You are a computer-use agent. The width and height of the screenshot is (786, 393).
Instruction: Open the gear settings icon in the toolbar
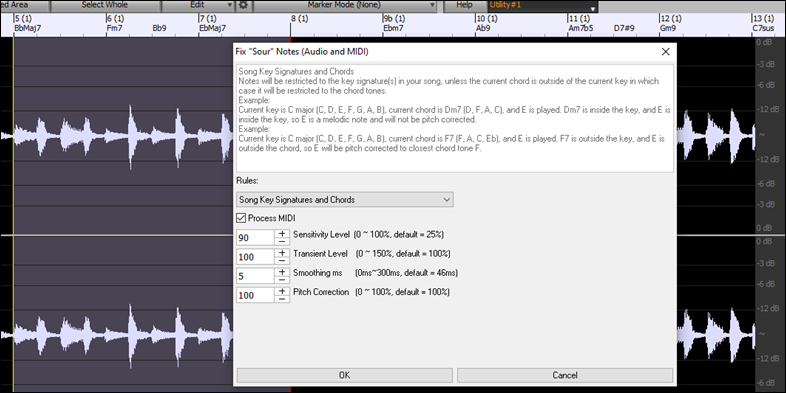click(244, 5)
